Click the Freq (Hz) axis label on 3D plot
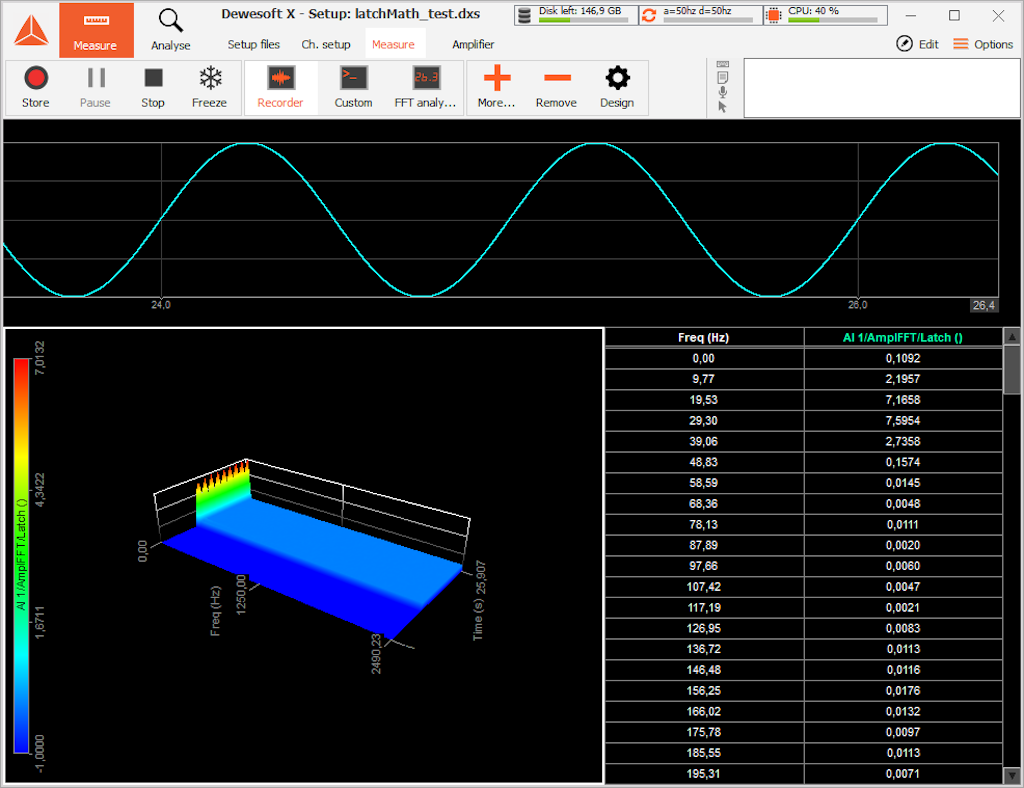 click(216, 611)
